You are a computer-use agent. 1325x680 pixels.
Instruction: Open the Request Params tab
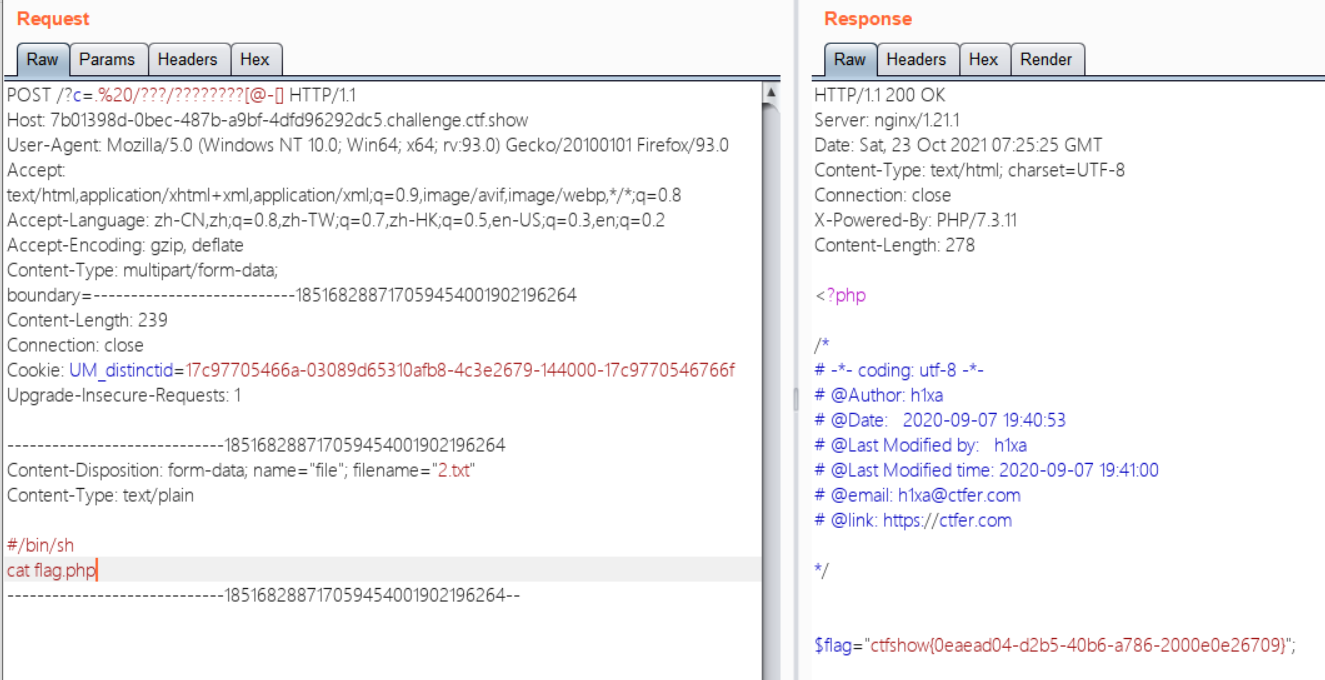click(x=107, y=59)
